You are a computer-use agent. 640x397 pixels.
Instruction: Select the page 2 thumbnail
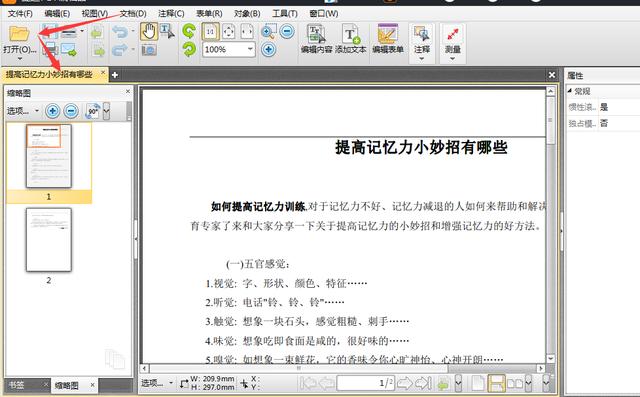coord(49,240)
